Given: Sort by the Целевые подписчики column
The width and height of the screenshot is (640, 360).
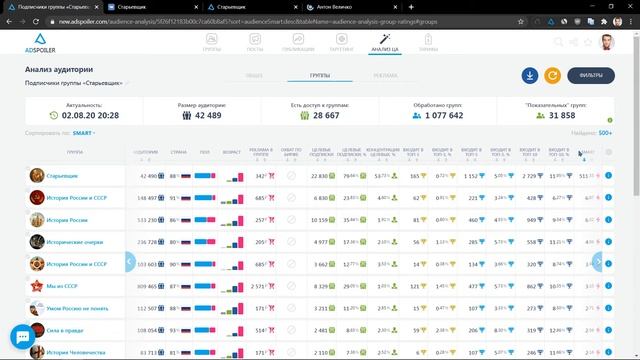Looking at the screenshot, I should (x=321, y=152).
